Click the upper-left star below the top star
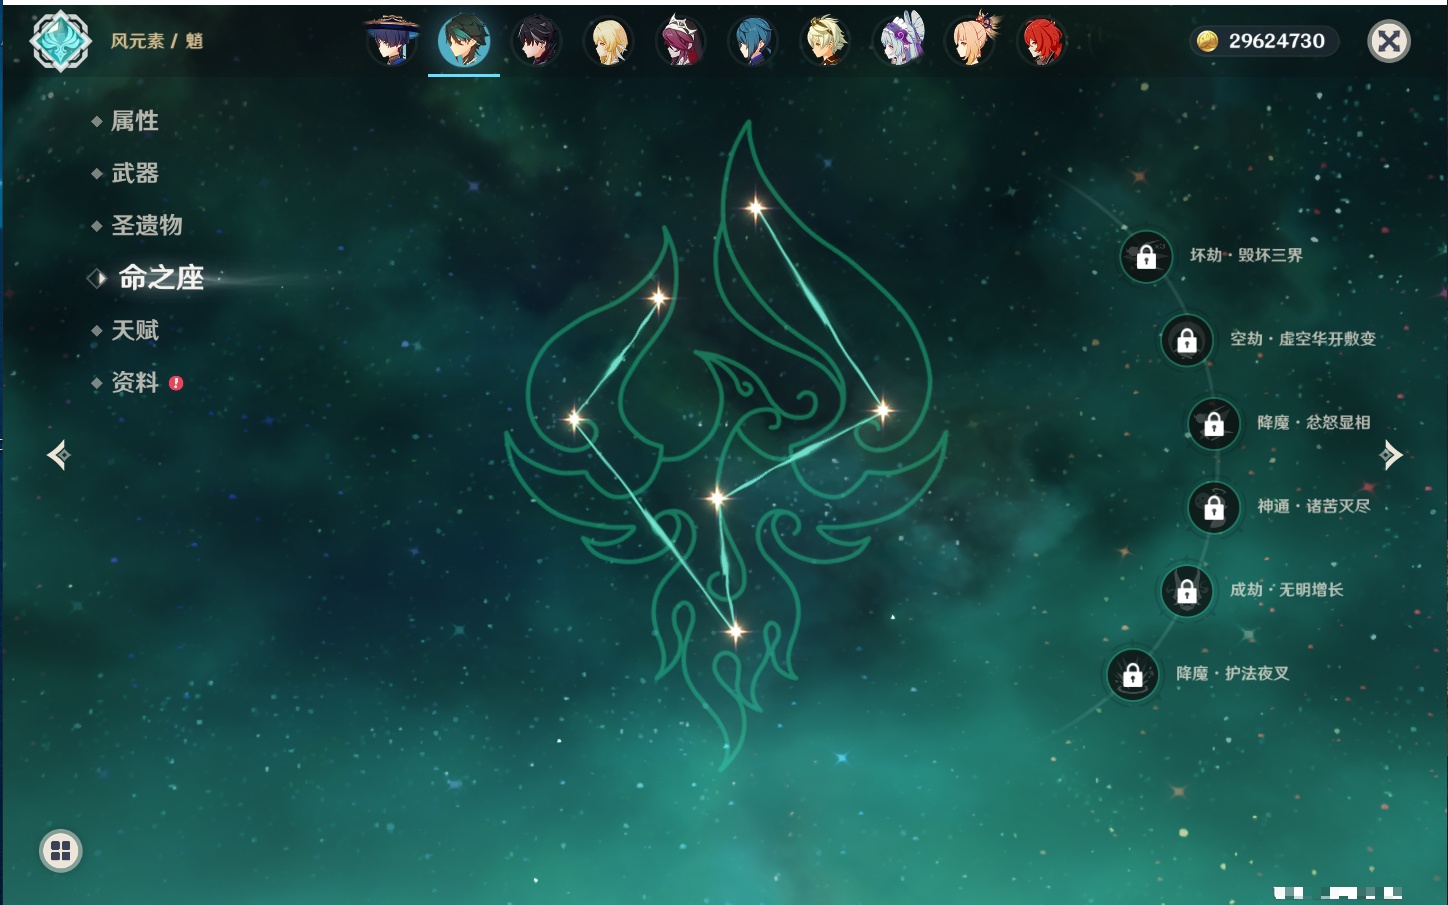1448x905 pixels. pos(659,297)
